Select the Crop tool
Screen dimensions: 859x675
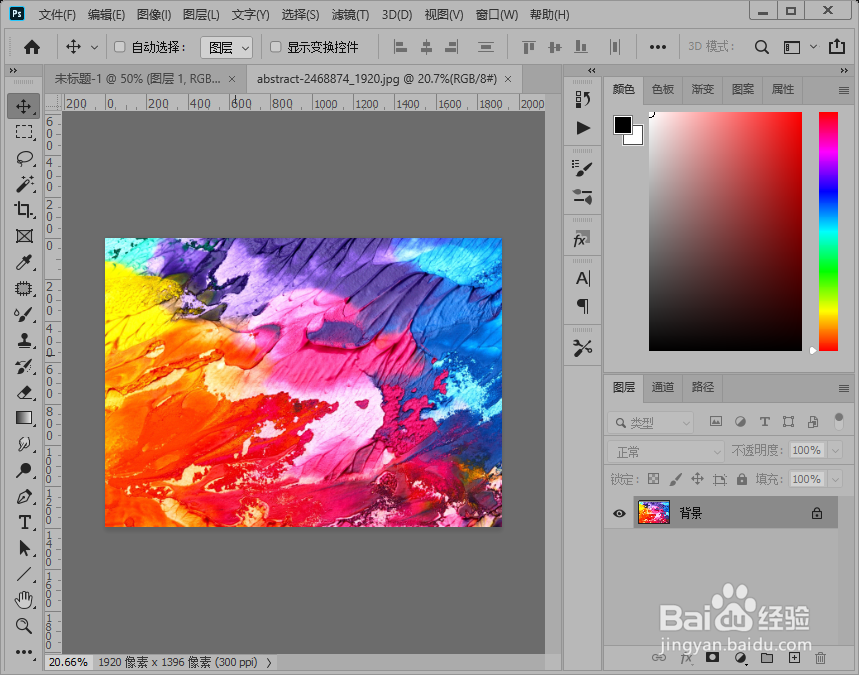24,210
